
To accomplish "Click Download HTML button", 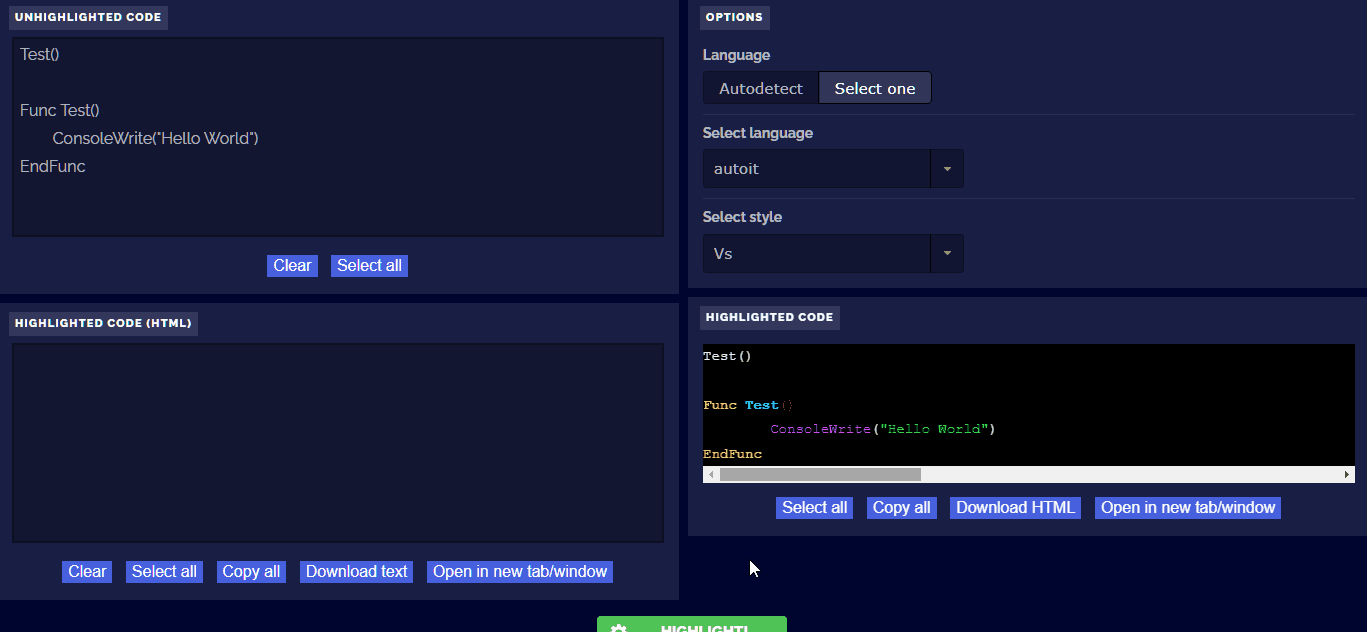I will 1015,507.
